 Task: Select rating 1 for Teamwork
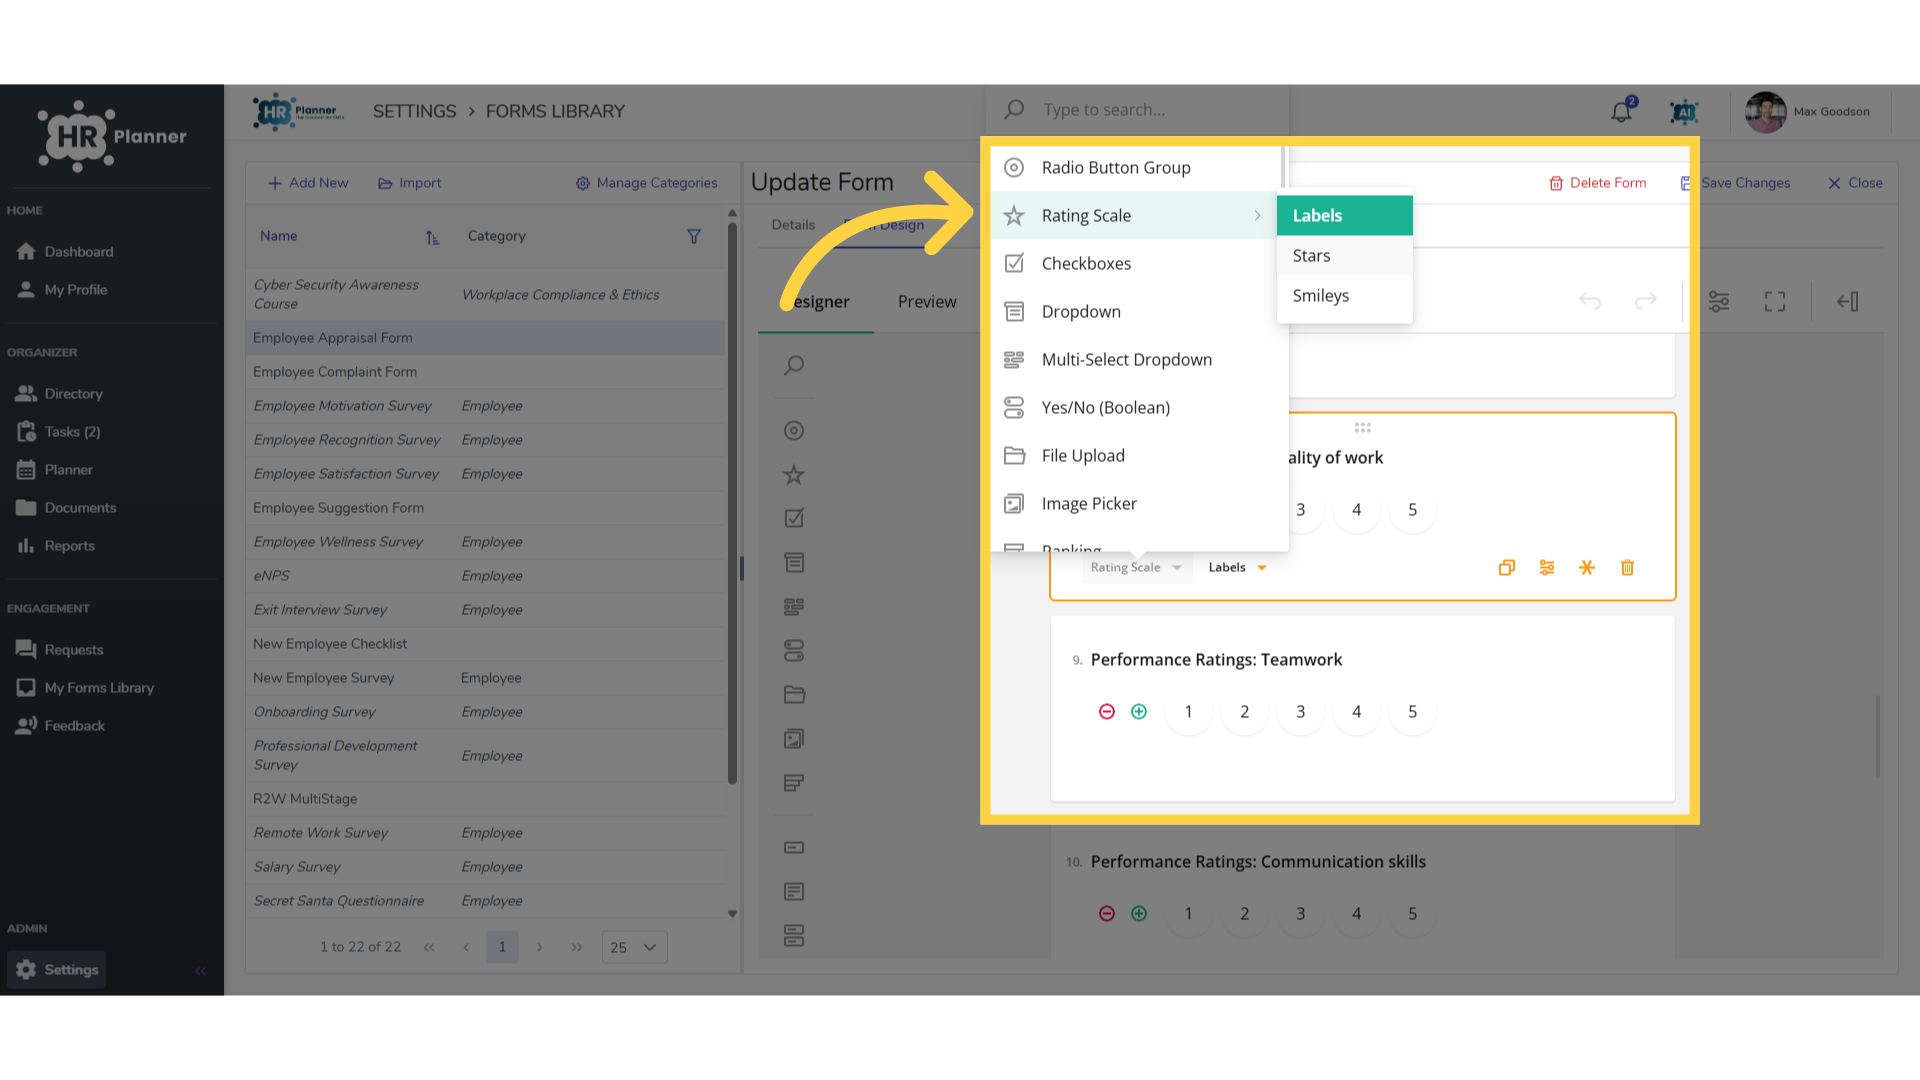[x=1189, y=712]
